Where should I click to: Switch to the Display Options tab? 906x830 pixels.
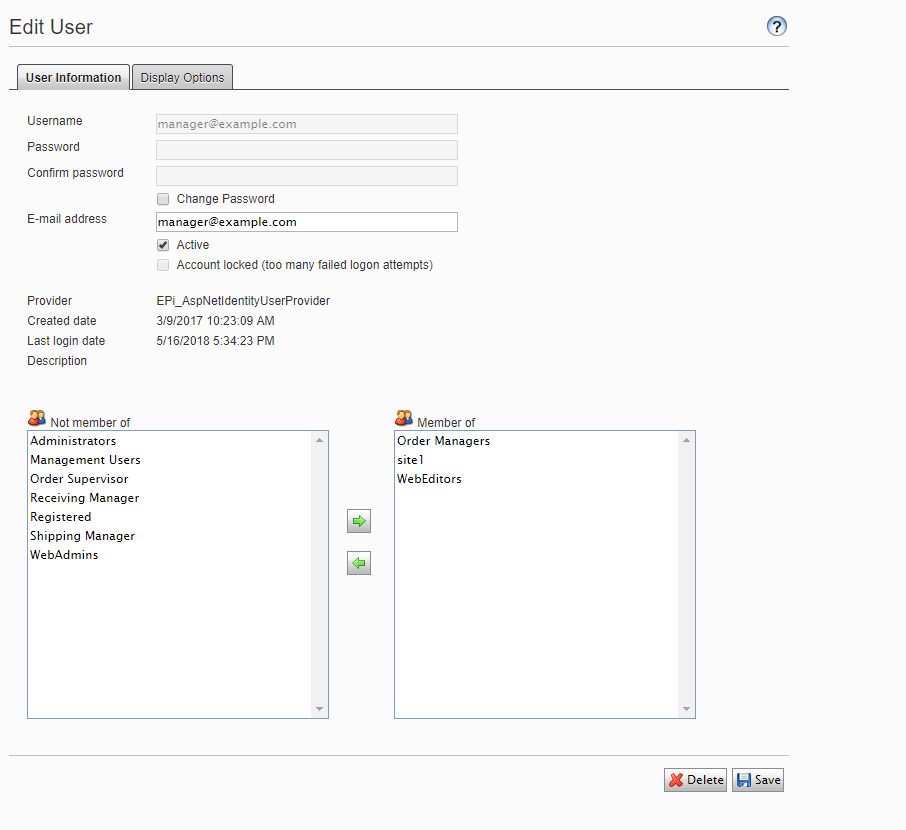point(182,76)
